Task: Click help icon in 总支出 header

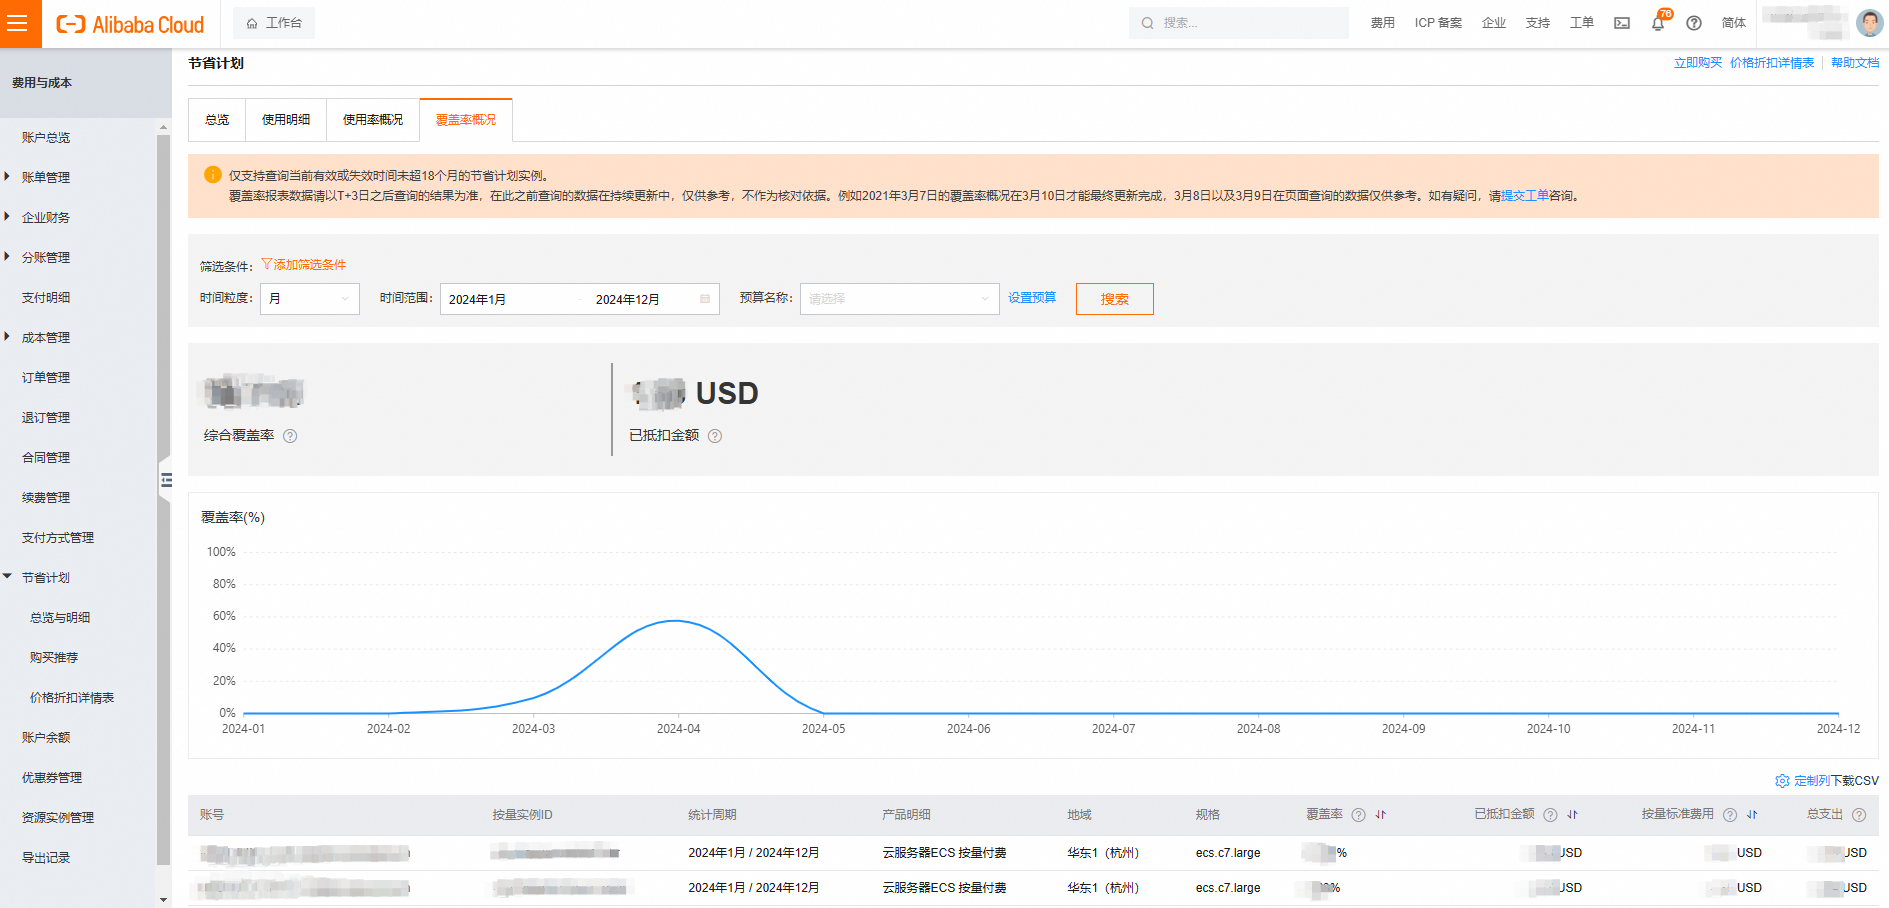Action: [x=1859, y=815]
